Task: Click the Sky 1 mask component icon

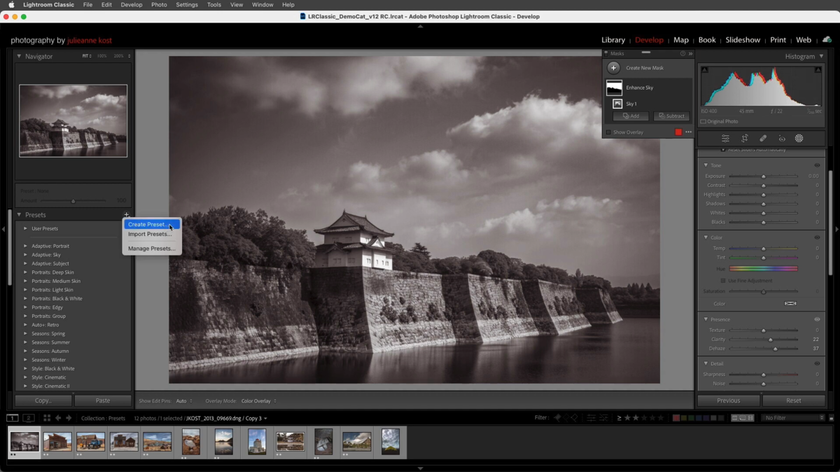Action: pyautogui.click(x=618, y=103)
